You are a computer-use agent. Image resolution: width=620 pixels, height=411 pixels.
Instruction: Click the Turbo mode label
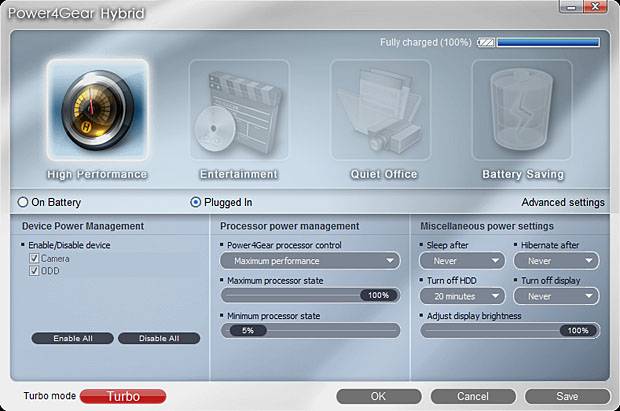pyautogui.click(x=49, y=396)
